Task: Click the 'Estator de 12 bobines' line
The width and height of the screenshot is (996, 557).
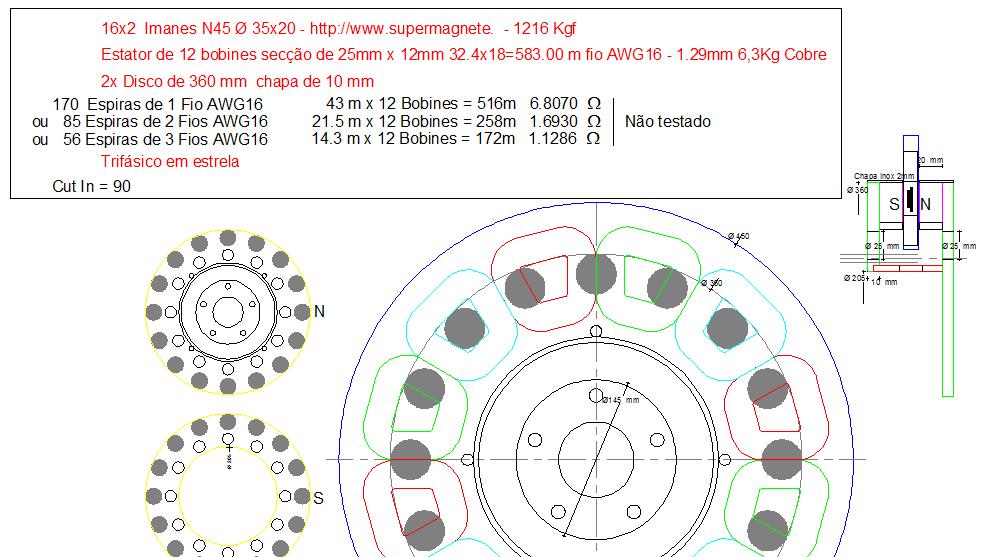Action: [464, 55]
